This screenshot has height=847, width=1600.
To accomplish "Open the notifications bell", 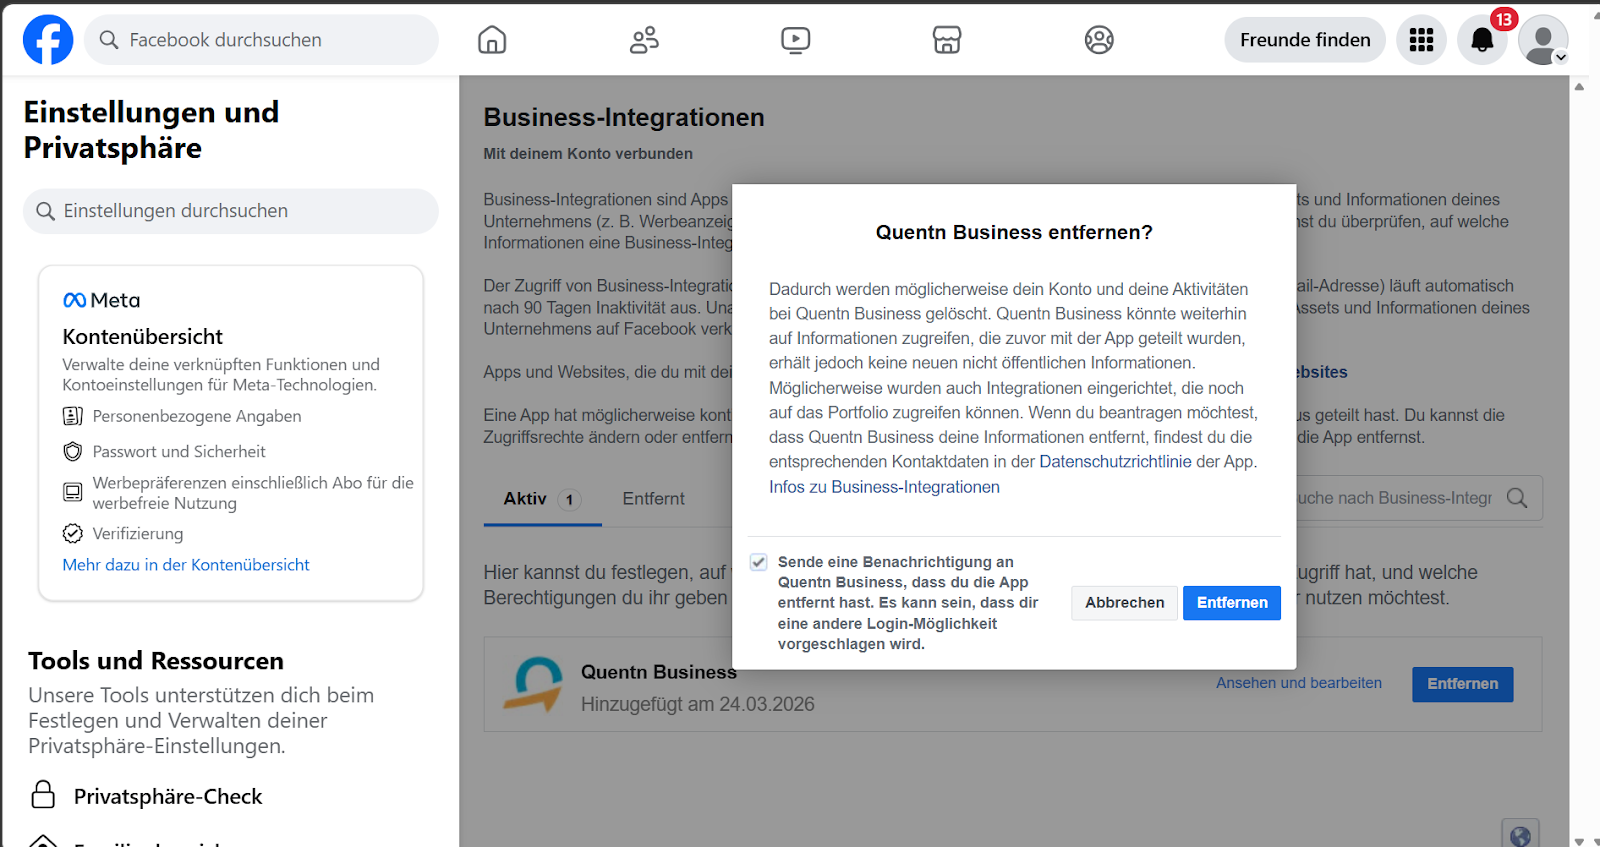I will tap(1482, 40).
